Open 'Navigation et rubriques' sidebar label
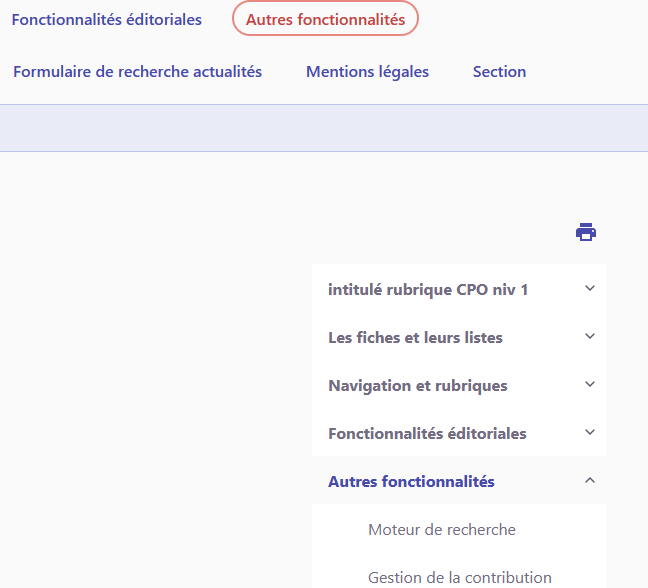648x588 pixels. 417,386
